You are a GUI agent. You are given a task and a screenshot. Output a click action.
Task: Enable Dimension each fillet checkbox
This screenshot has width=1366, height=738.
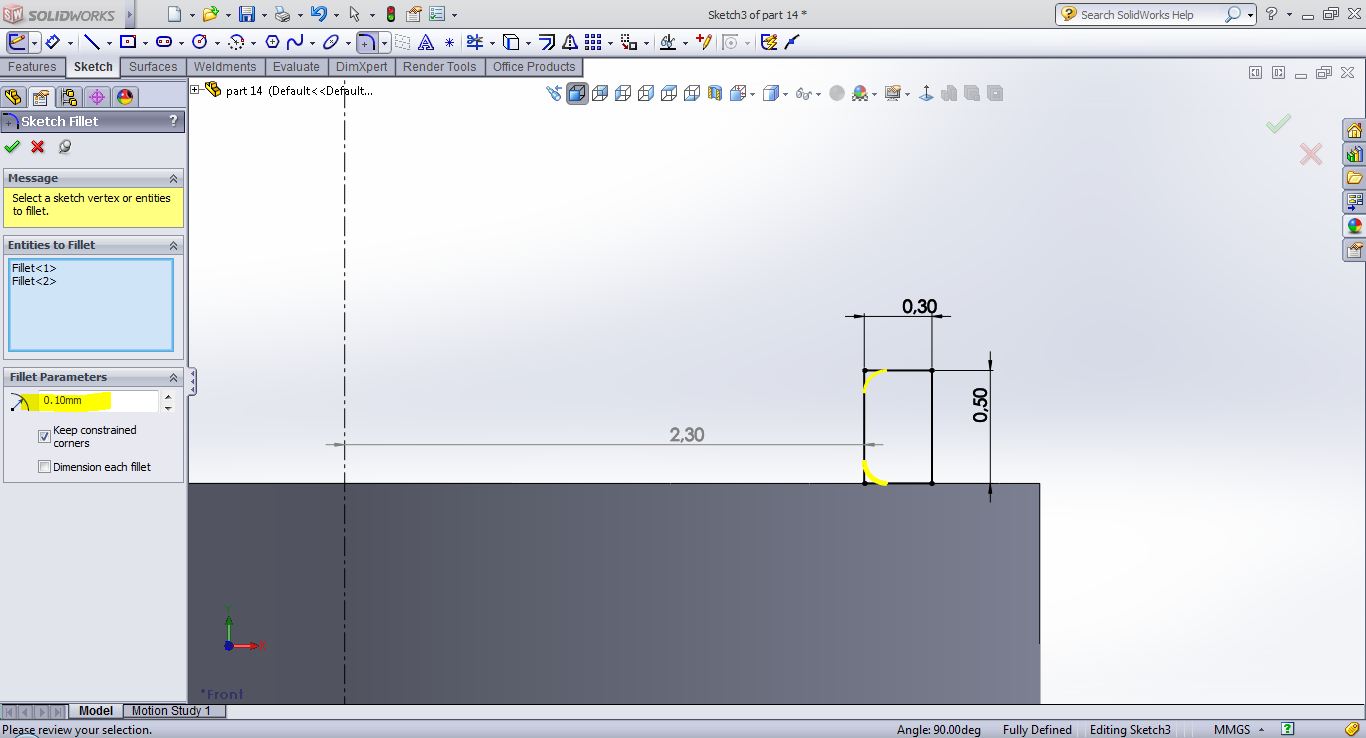[44, 467]
